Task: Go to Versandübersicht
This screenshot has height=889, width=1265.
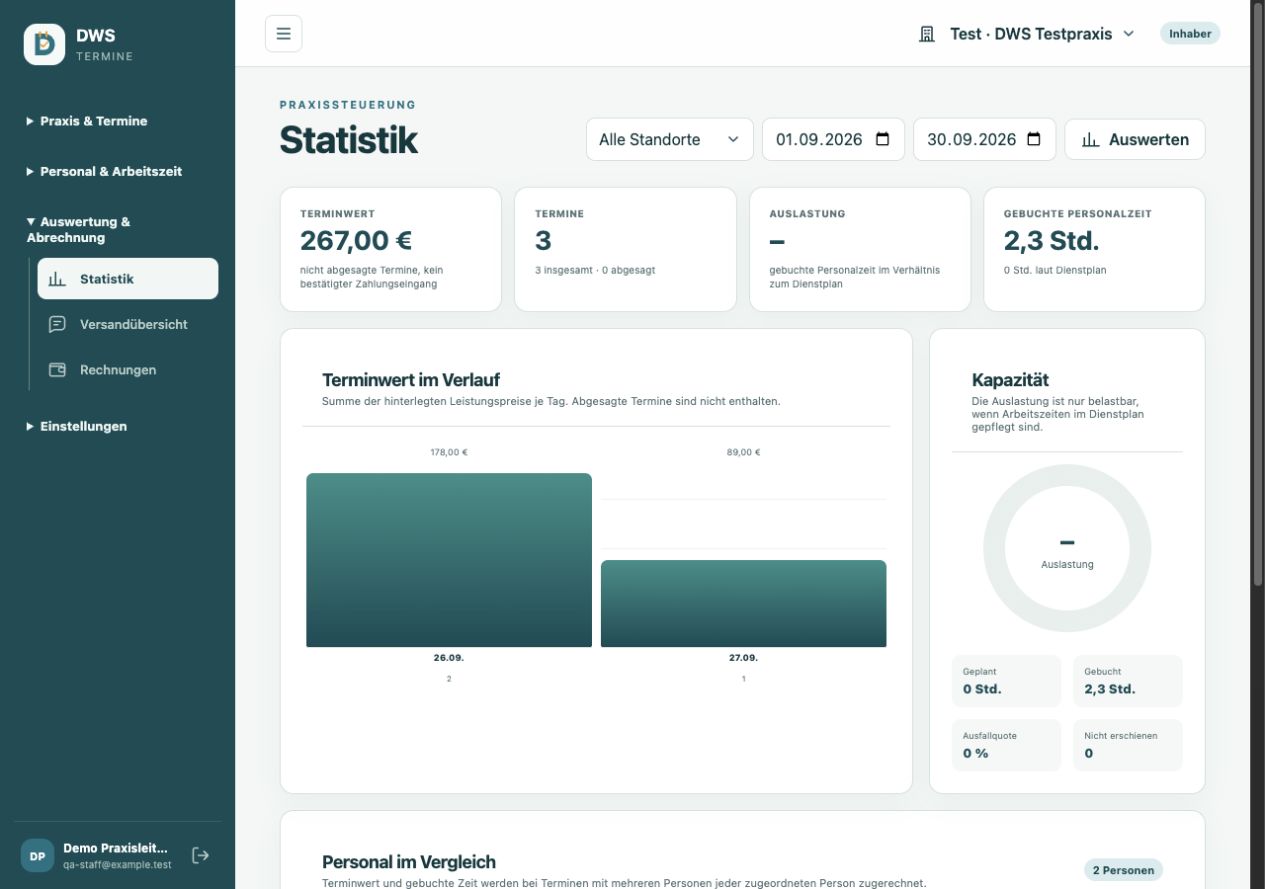Action: pos(128,324)
